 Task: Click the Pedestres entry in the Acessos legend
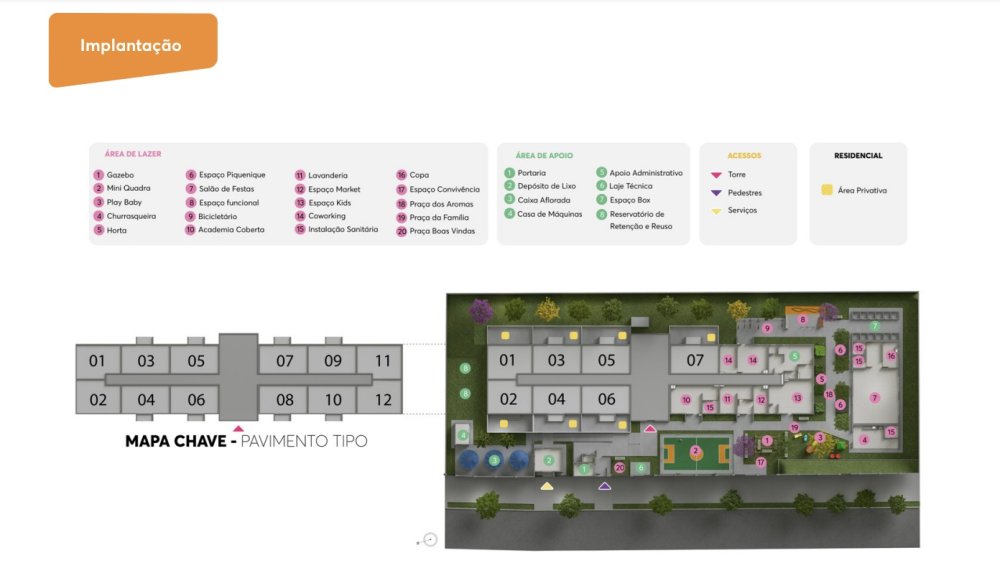click(x=744, y=193)
